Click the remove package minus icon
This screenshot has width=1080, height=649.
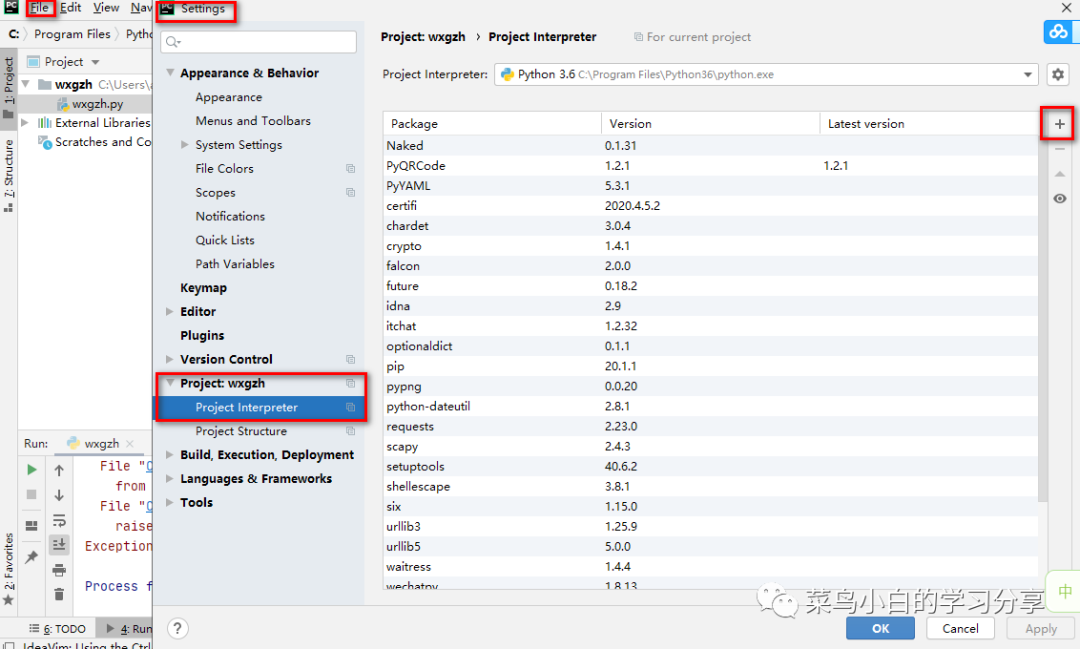[1059, 149]
